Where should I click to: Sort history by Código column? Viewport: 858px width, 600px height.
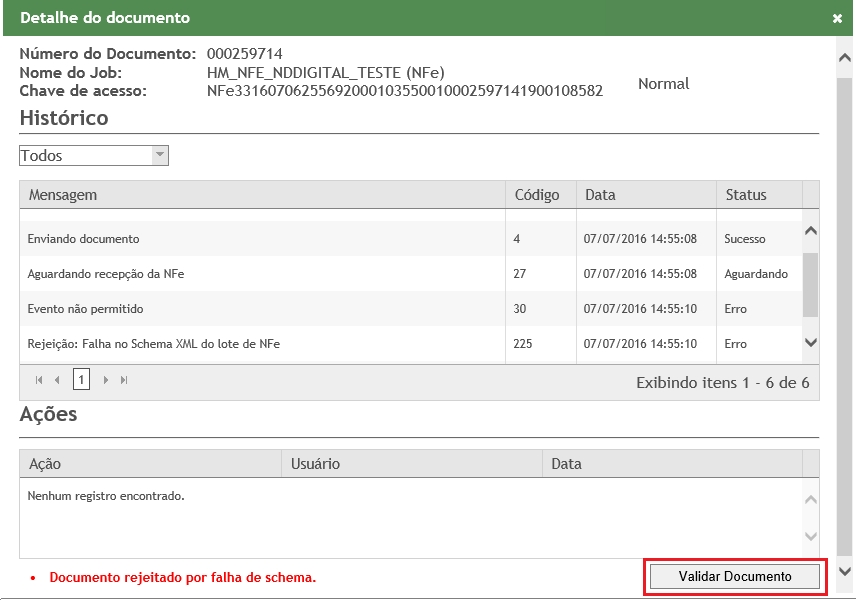(536, 195)
